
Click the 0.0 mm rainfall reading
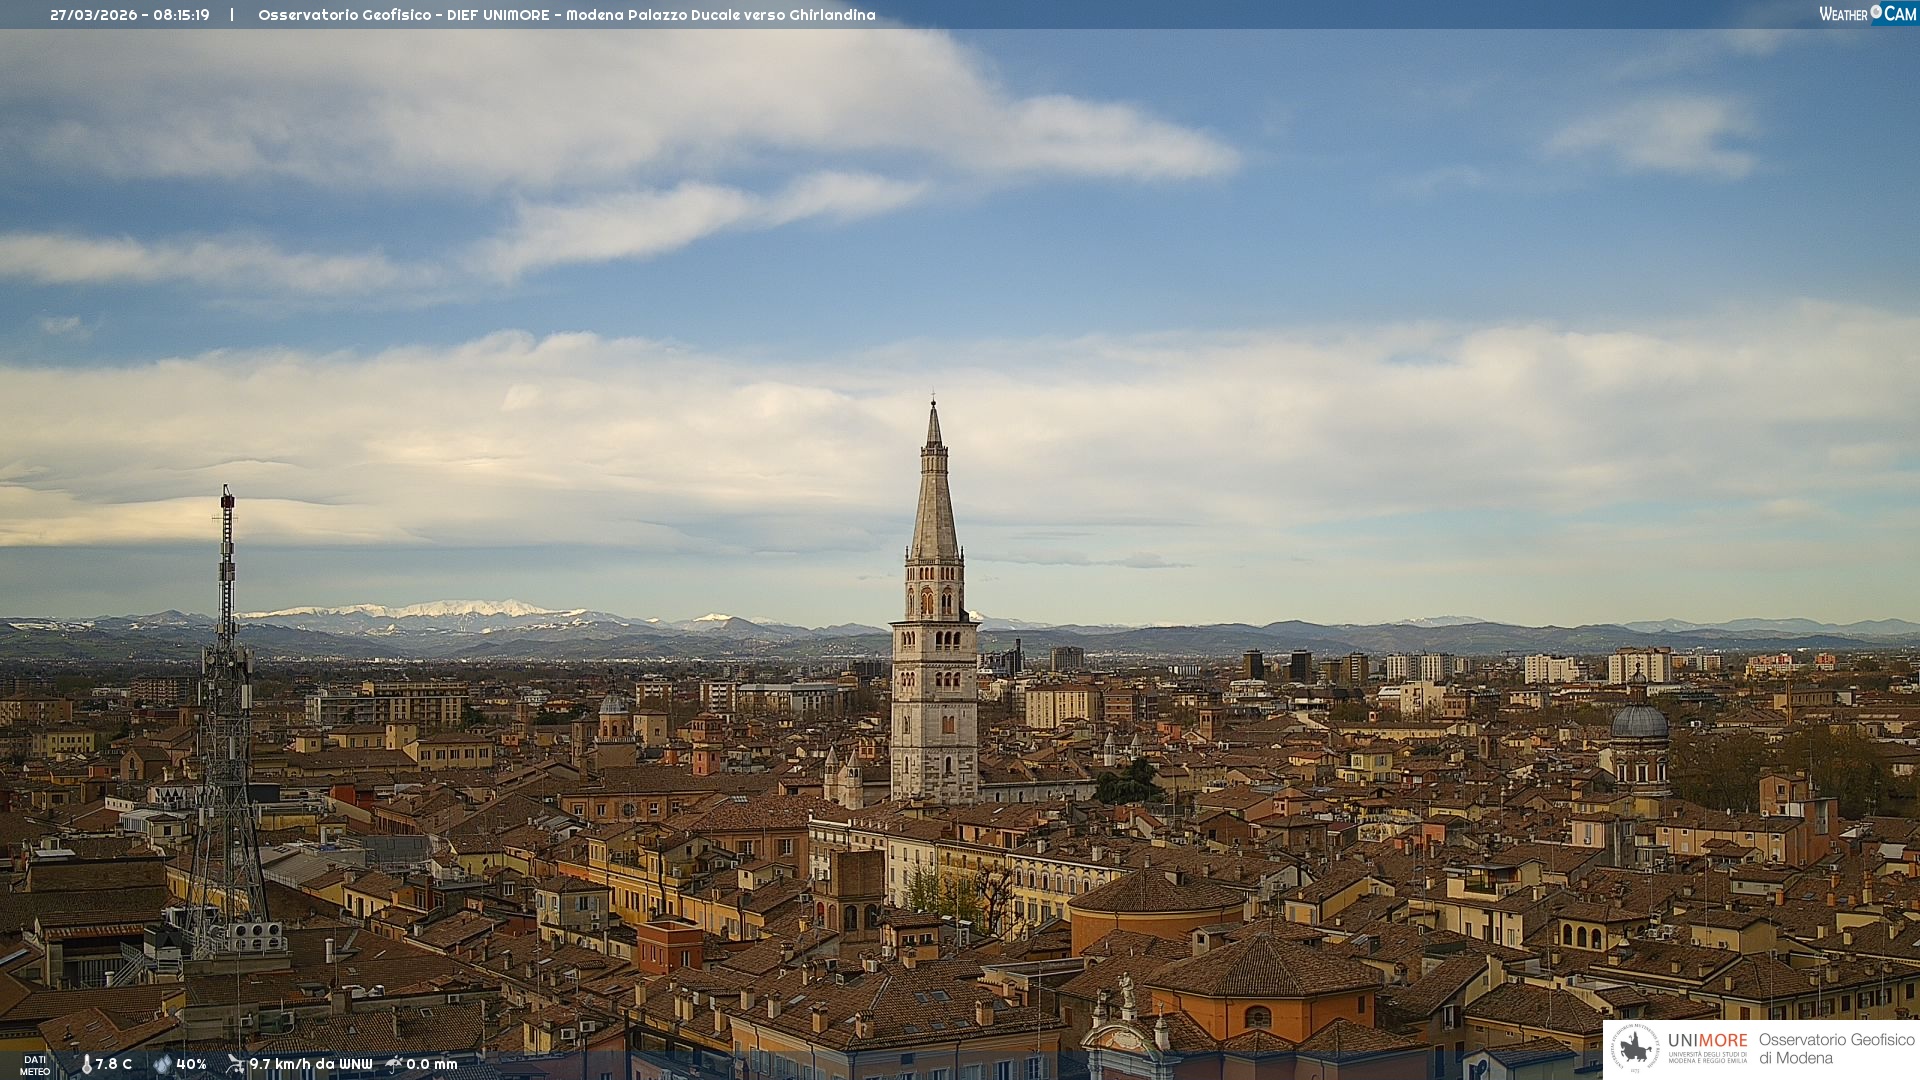pyautogui.click(x=431, y=1064)
